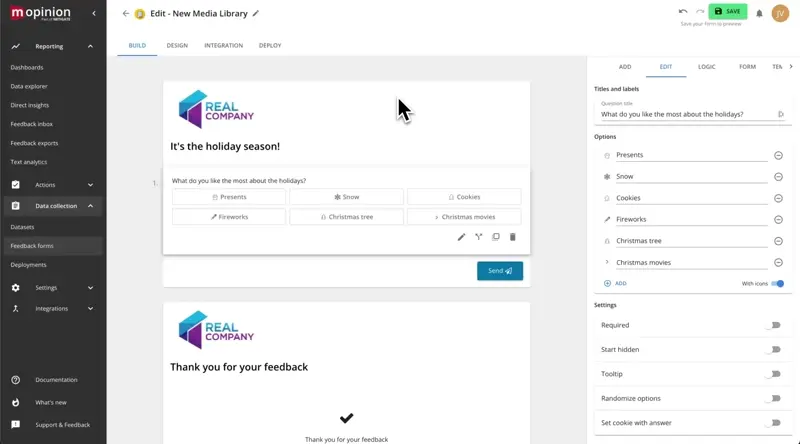
Task: Duplicate the holiday question with the copy icon
Action: coord(496,237)
